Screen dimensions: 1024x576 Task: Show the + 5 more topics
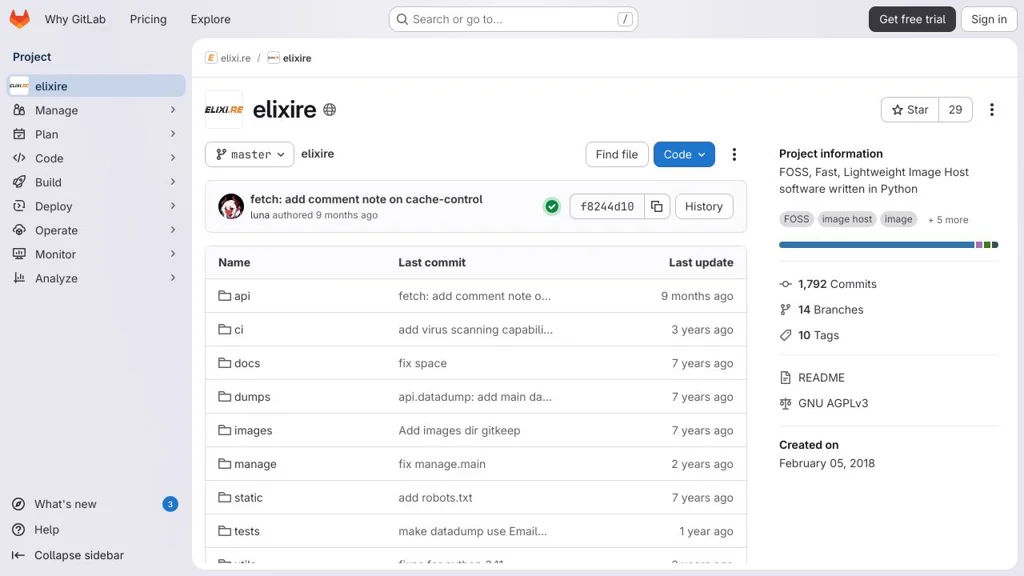948,219
